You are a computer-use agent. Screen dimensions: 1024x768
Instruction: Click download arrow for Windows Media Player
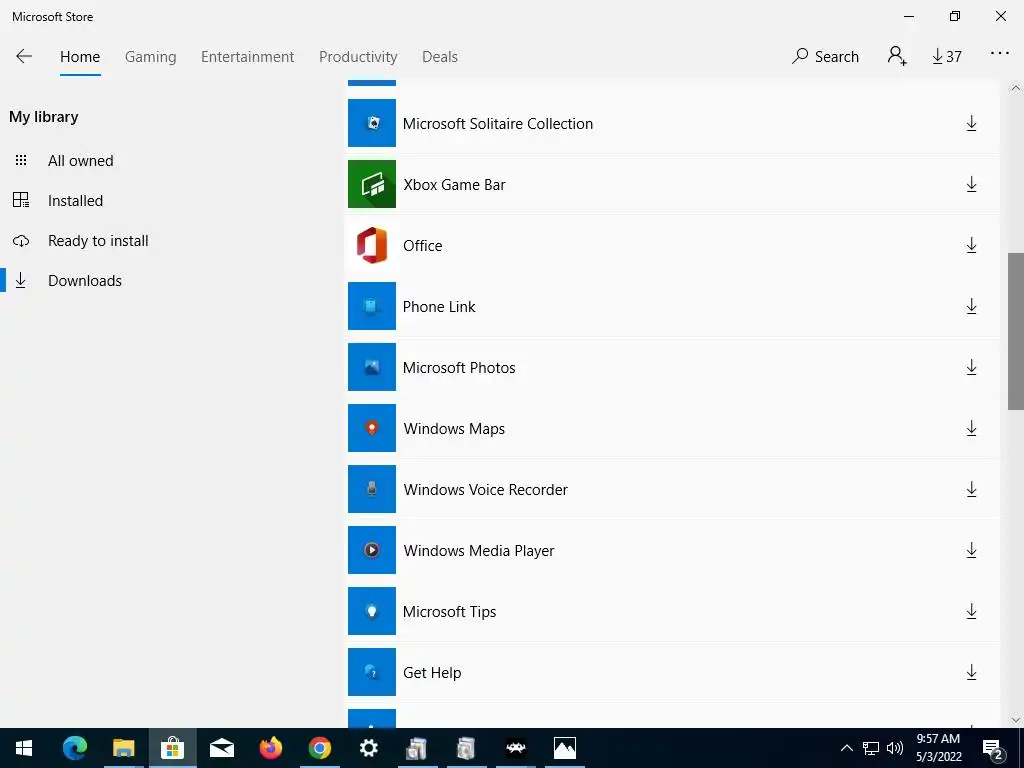click(x=971, y=551)
